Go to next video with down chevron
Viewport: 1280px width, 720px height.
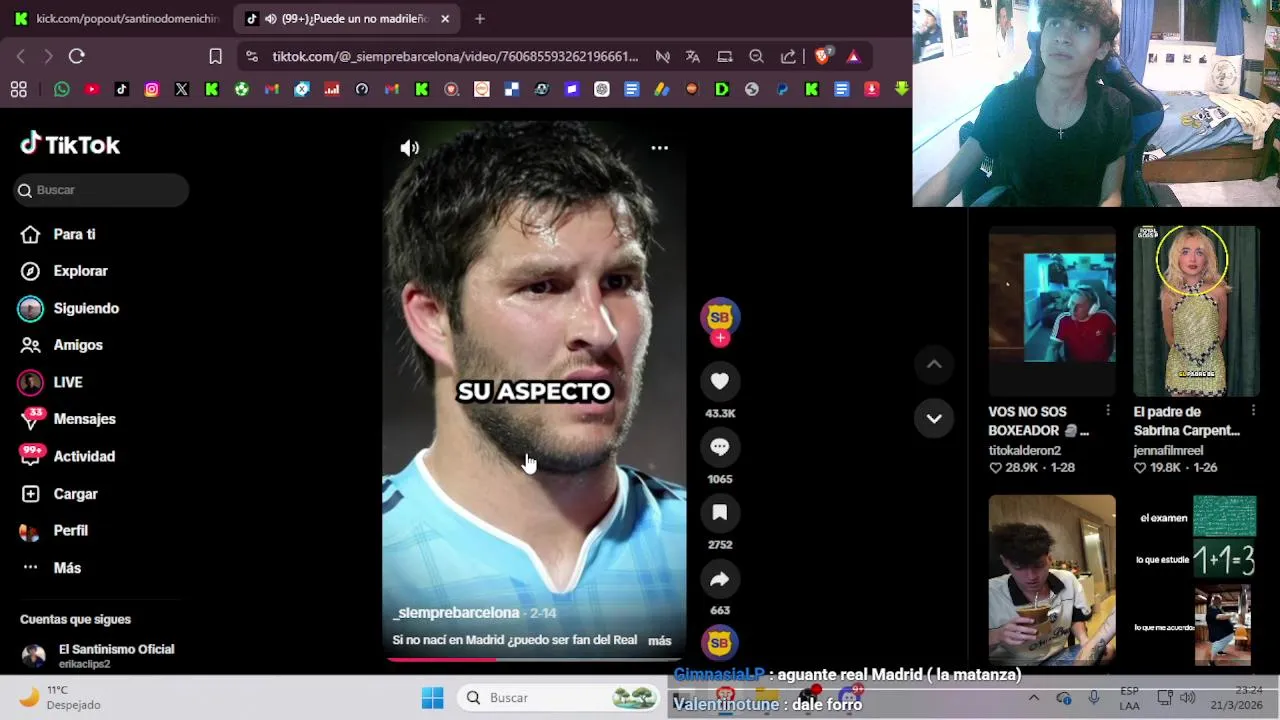934,419
